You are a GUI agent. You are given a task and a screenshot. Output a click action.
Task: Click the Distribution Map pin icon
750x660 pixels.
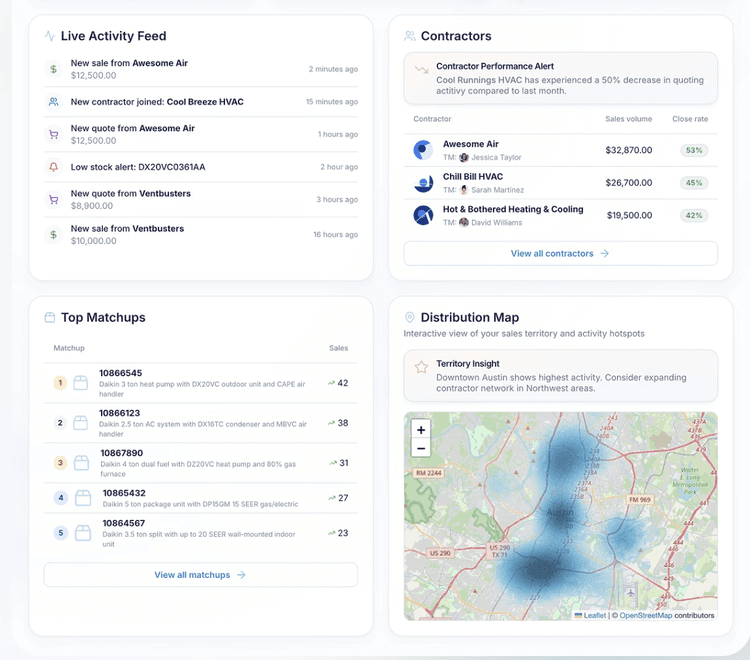409,318
